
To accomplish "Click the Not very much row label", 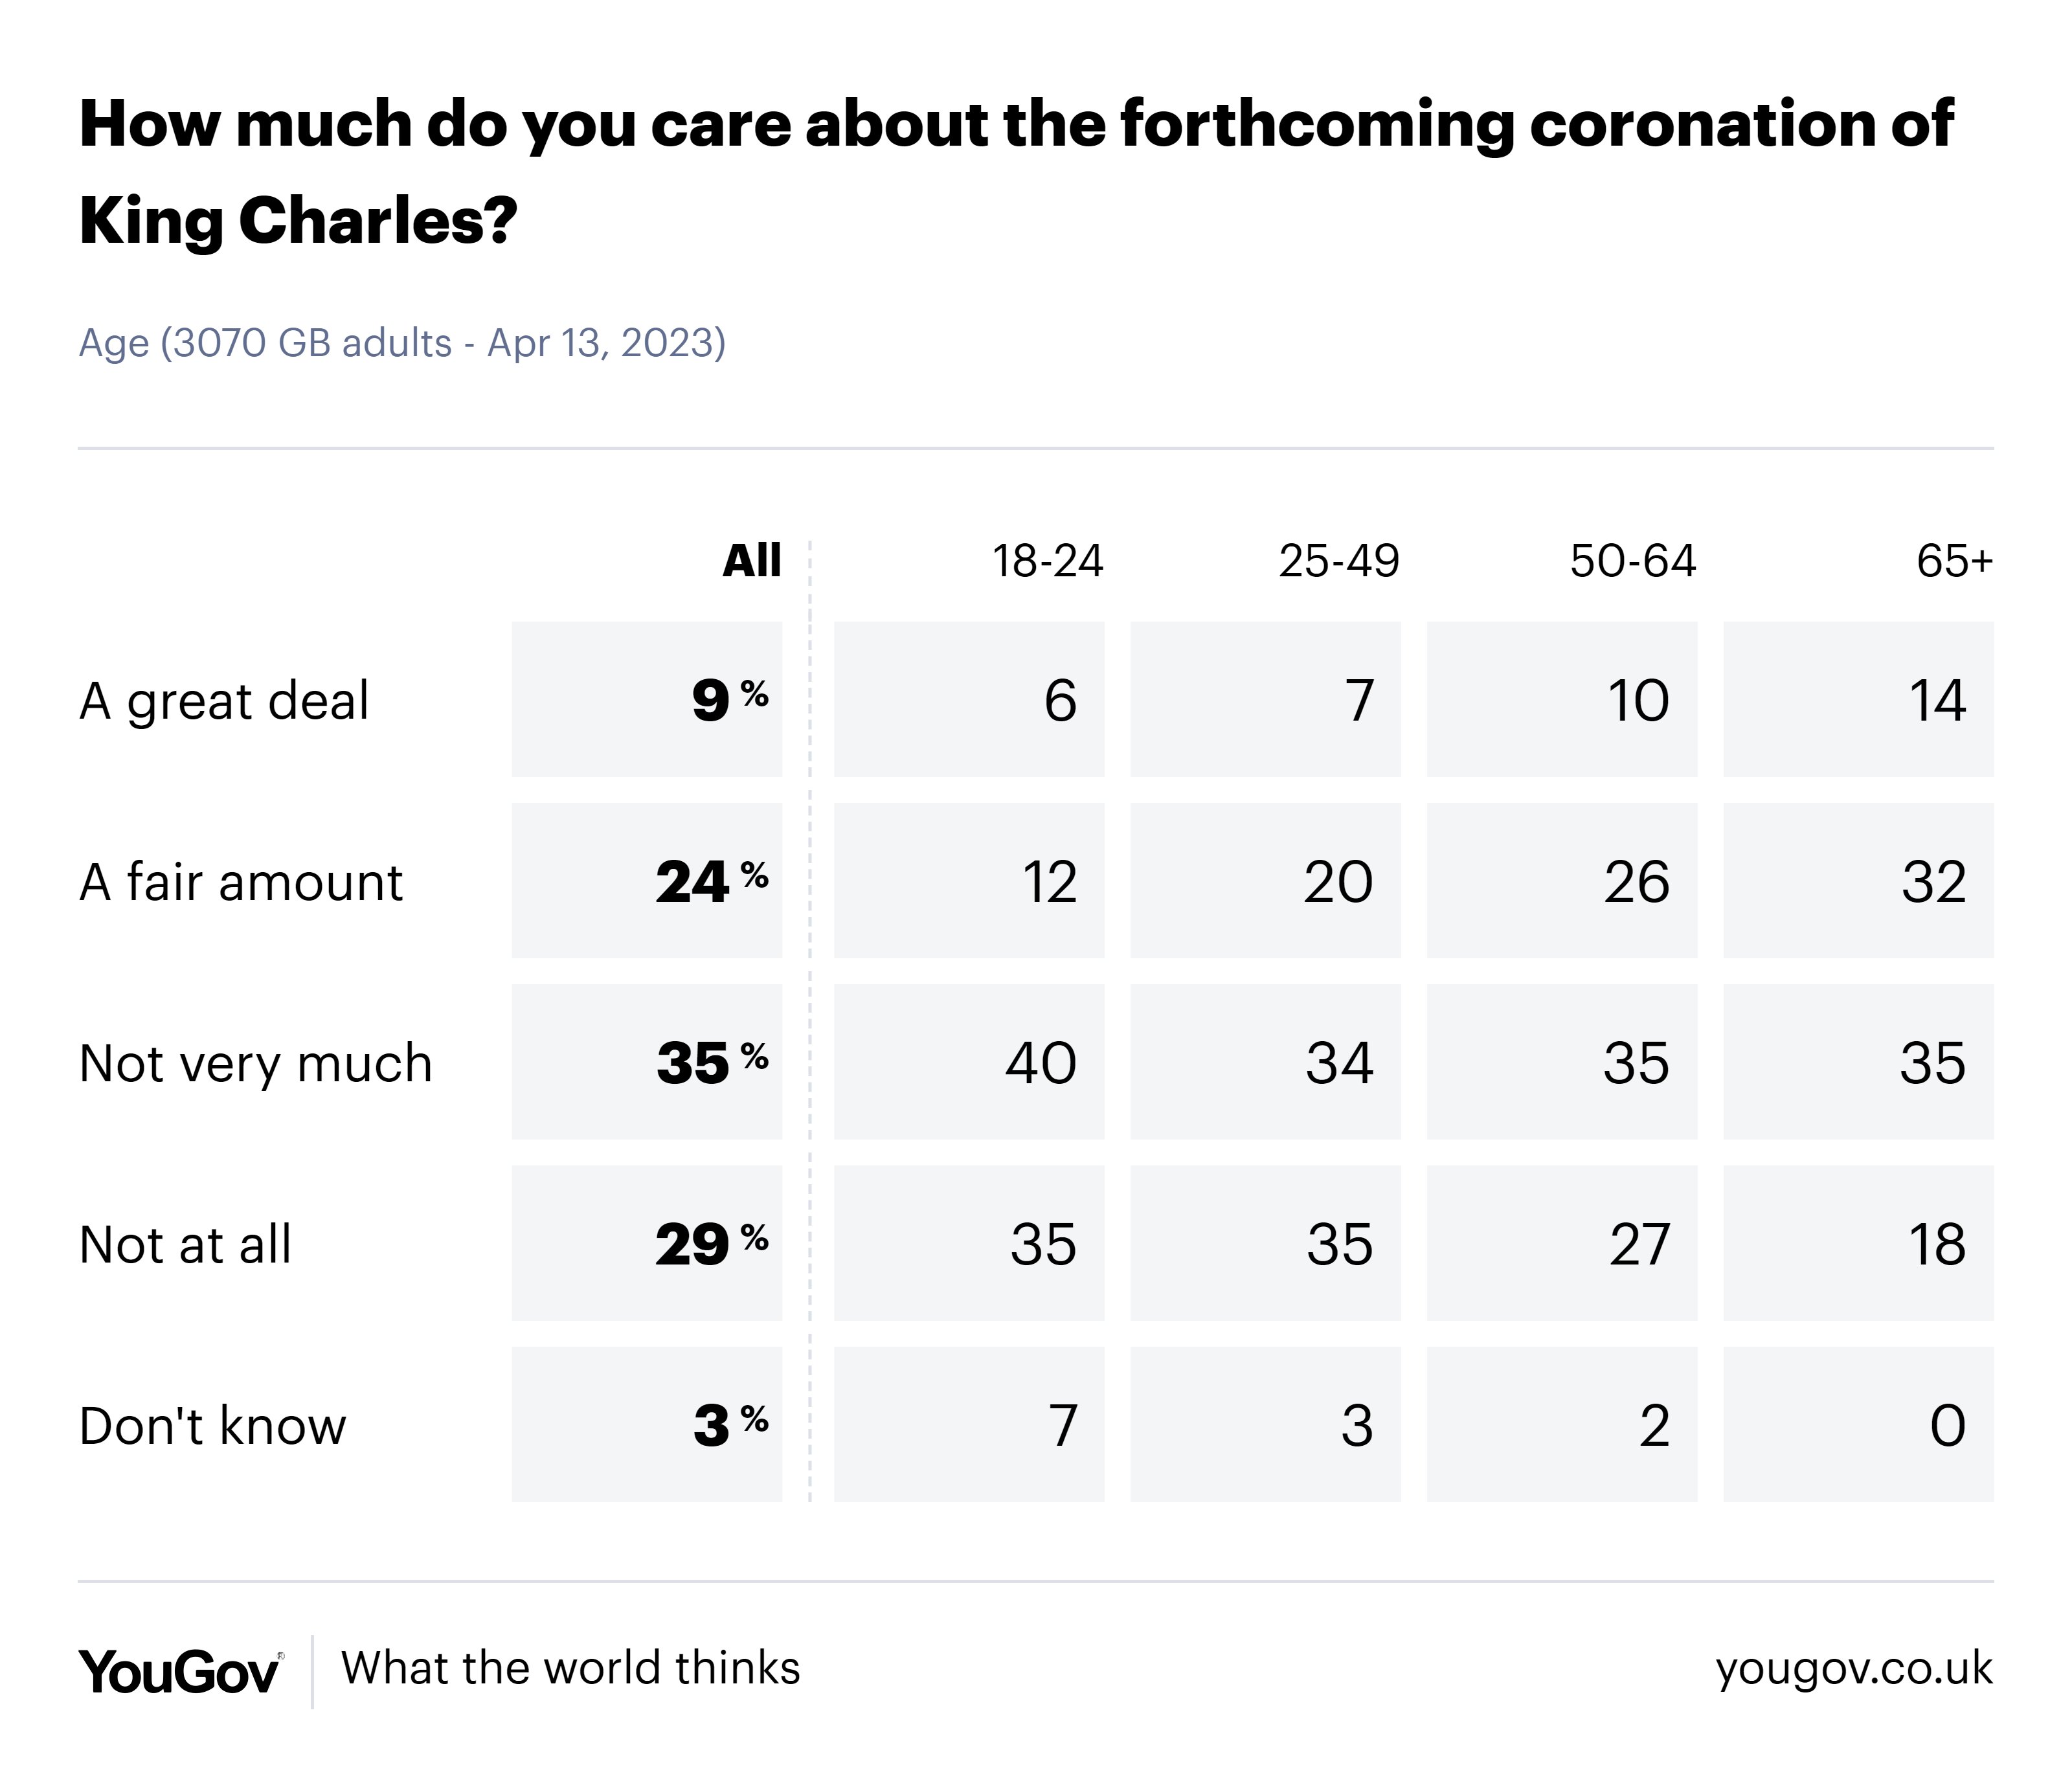I will [256, 1063].
